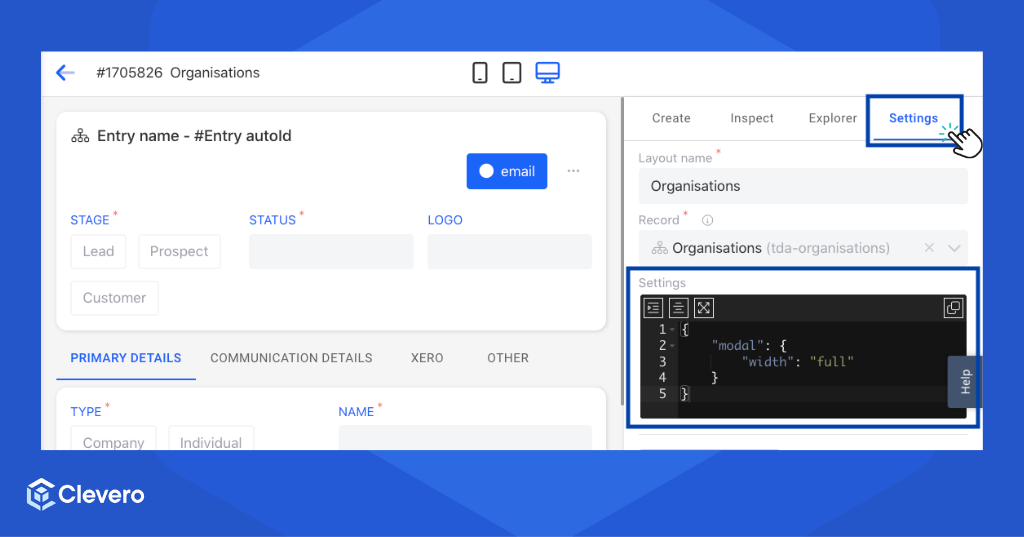Click the Clevero logo

tap(86, 495)
